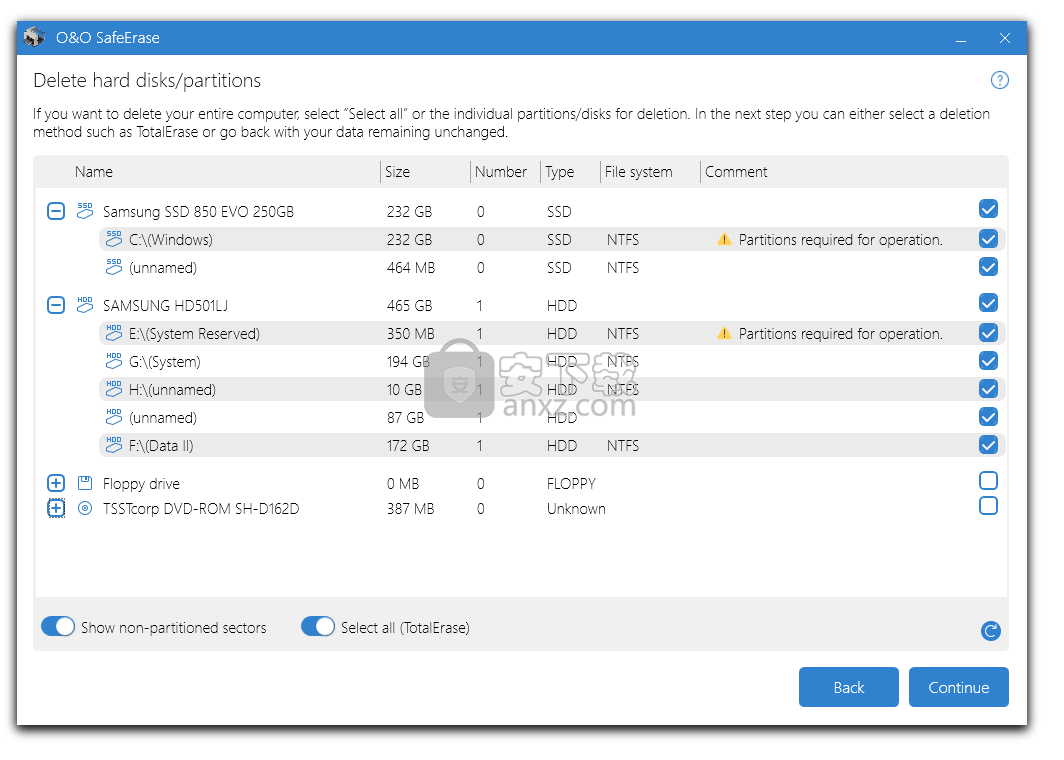
Task: Click HDD icon beside F:\(Data II)
Action: coord(113,445)
